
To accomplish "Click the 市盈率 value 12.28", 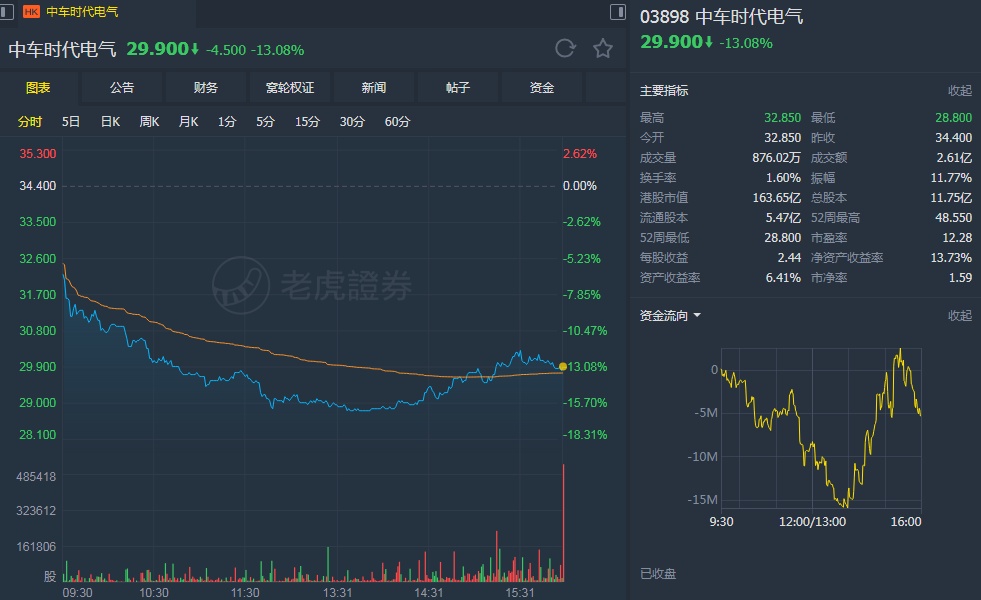I will [957, 238].
